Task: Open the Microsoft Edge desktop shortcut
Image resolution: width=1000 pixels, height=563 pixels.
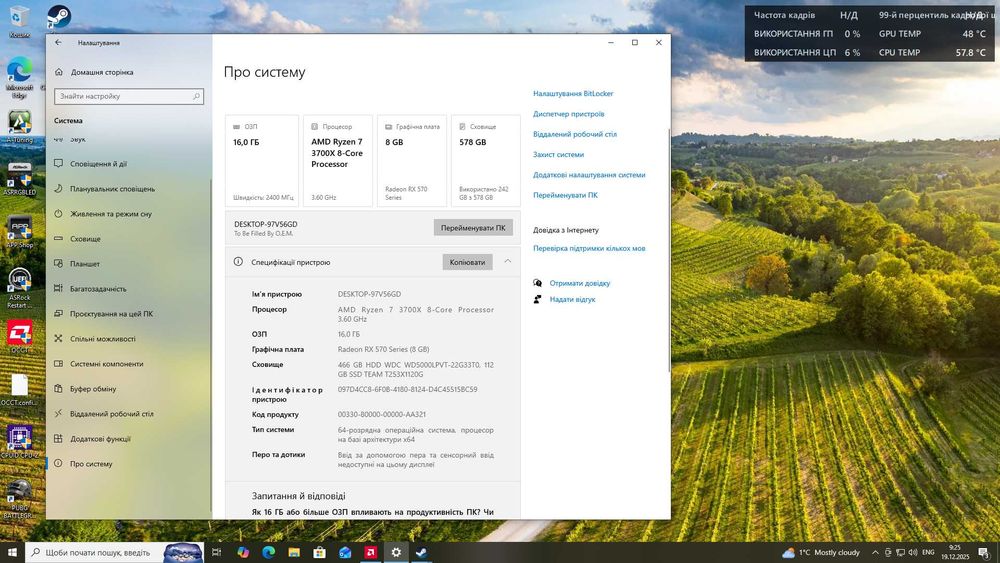Action: [x=19, y=78]
